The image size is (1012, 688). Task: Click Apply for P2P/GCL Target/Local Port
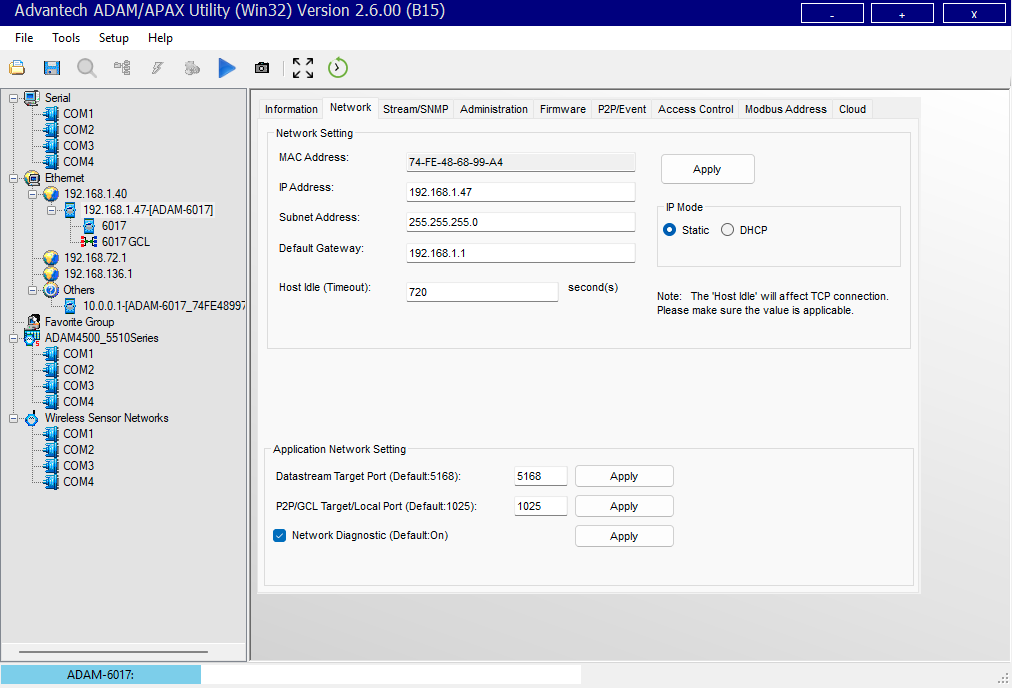click(x=624, y=506)
